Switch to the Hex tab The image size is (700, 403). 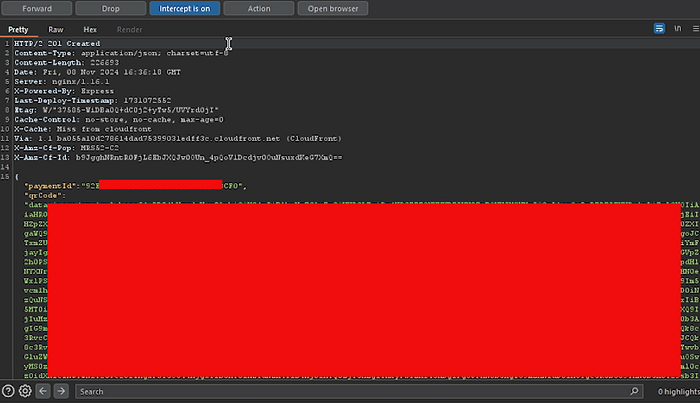click(x=90, y=29)
